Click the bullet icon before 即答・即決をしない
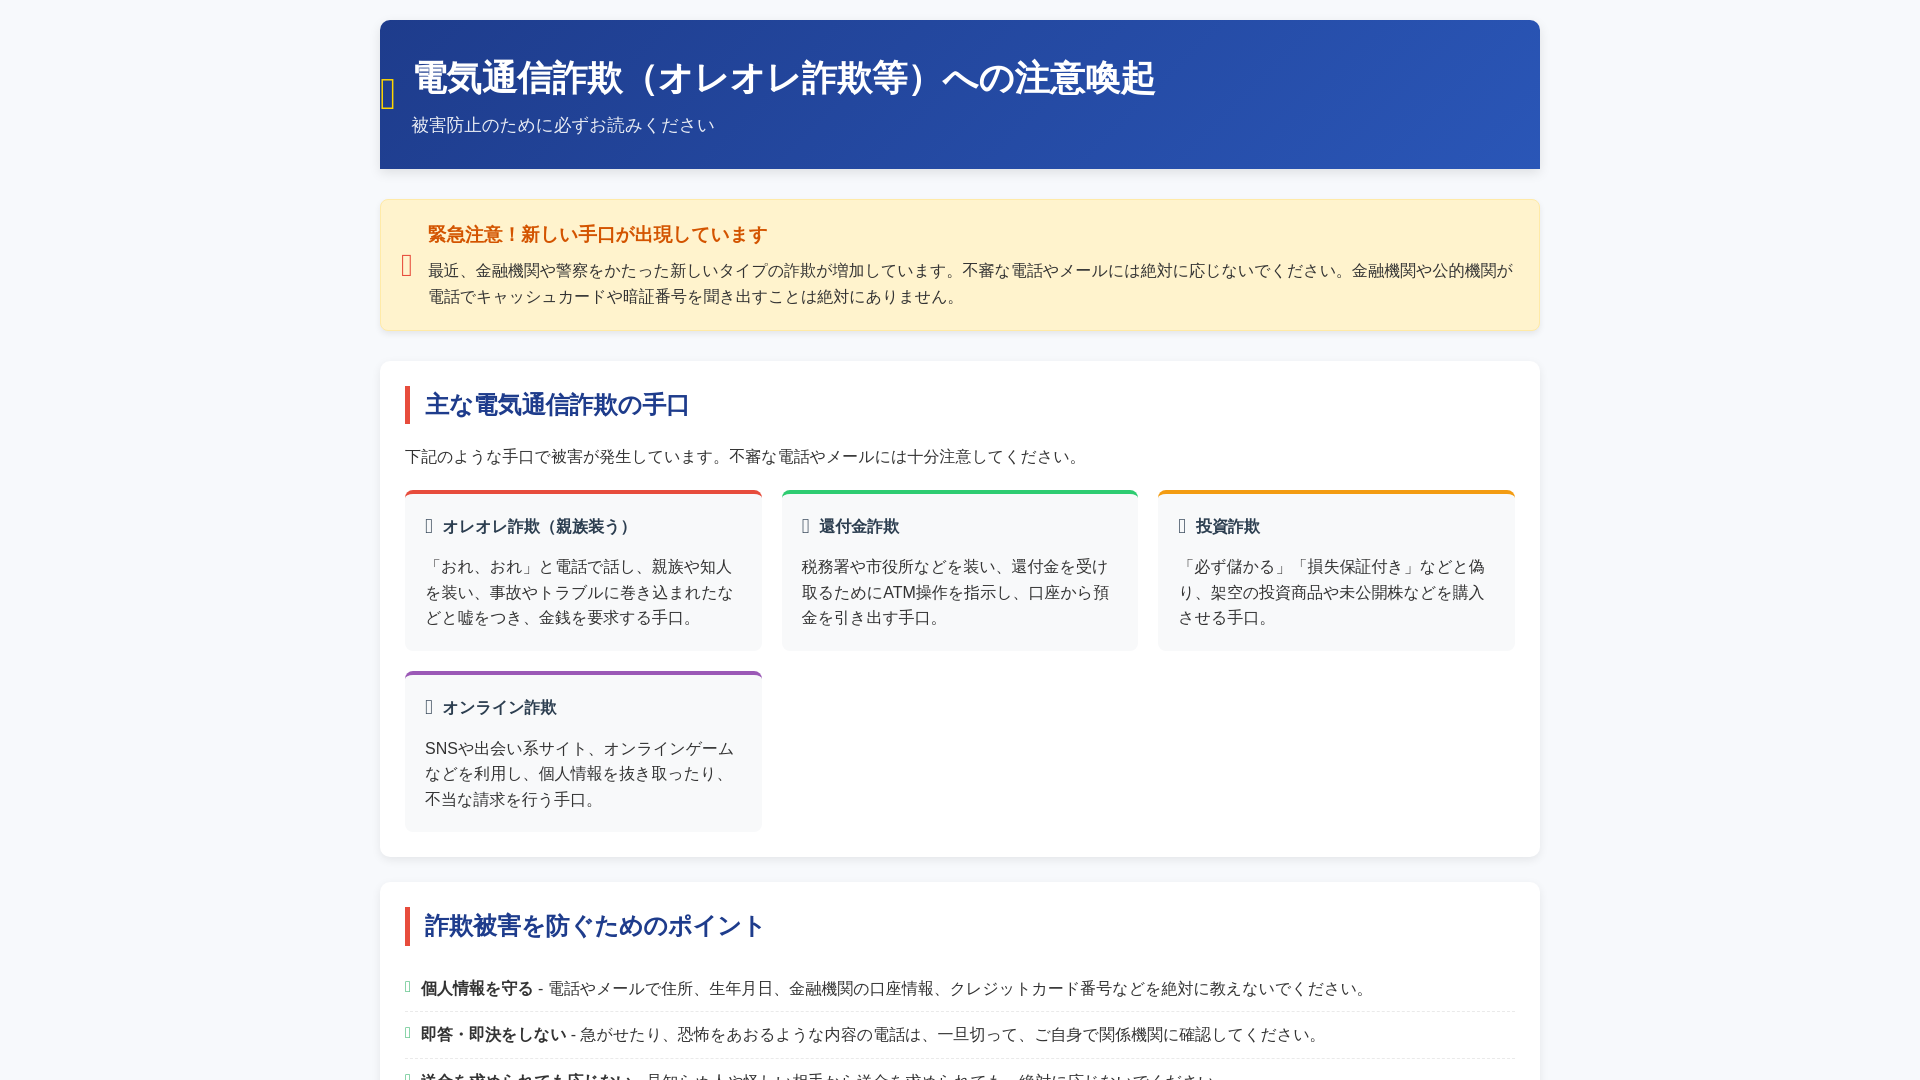 point(408,1033)
